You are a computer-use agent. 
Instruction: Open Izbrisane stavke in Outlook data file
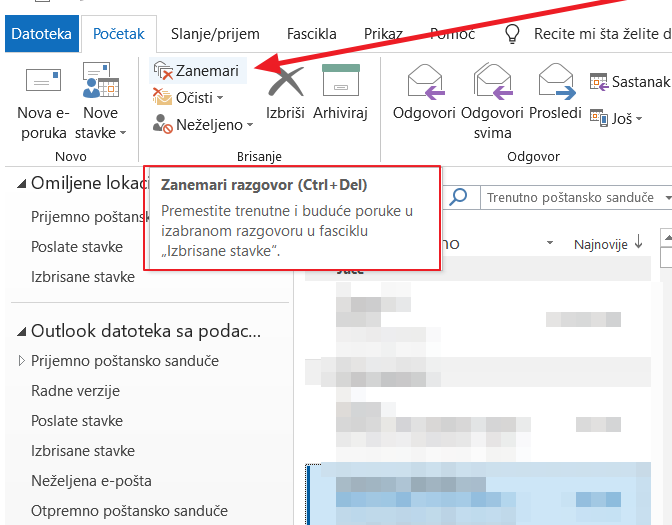[83, 451]
